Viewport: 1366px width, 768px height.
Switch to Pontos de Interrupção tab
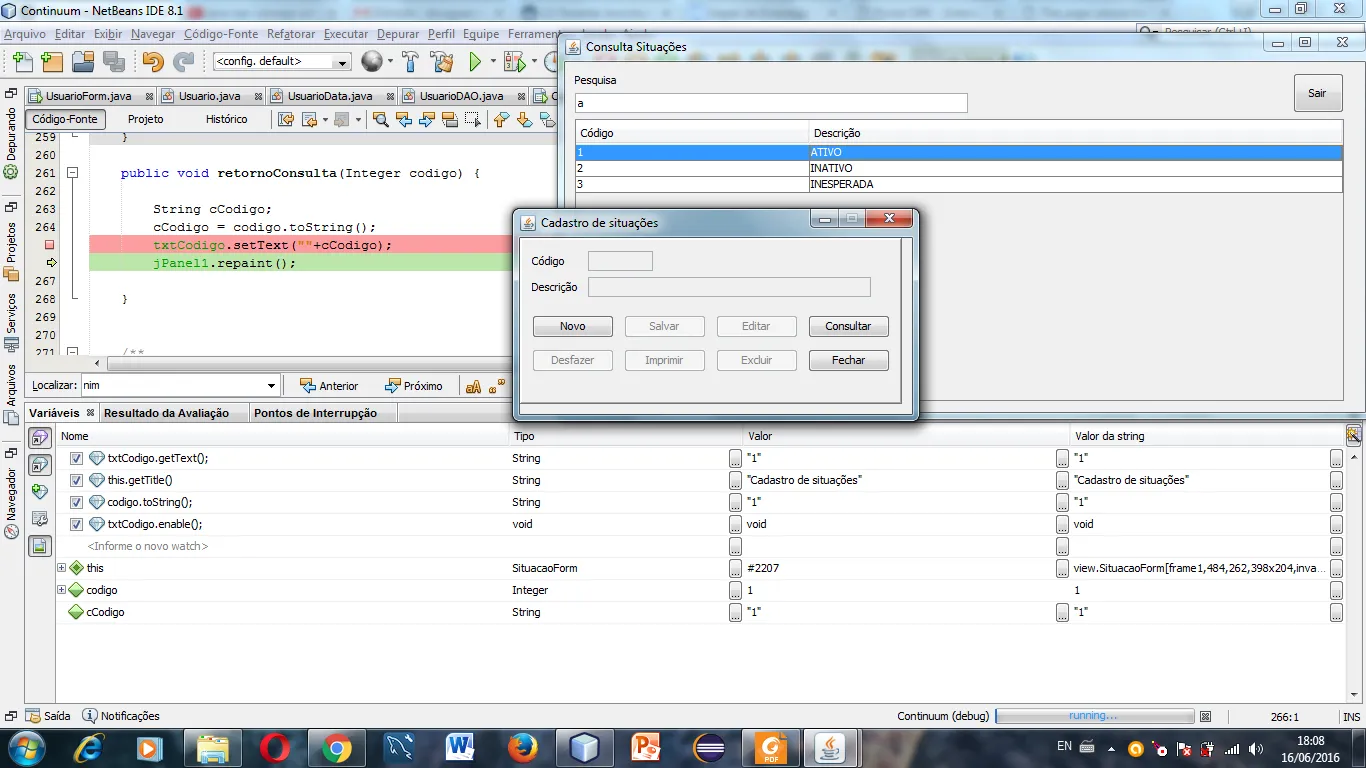(315, 413)
